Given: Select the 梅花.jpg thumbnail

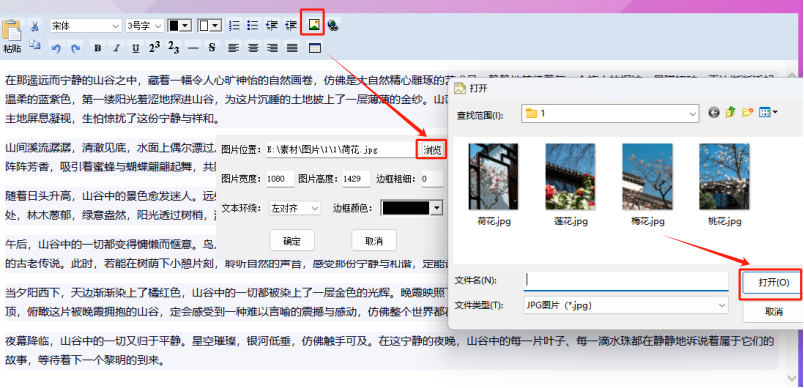Looking at the screenshot, I should (647, 185).
